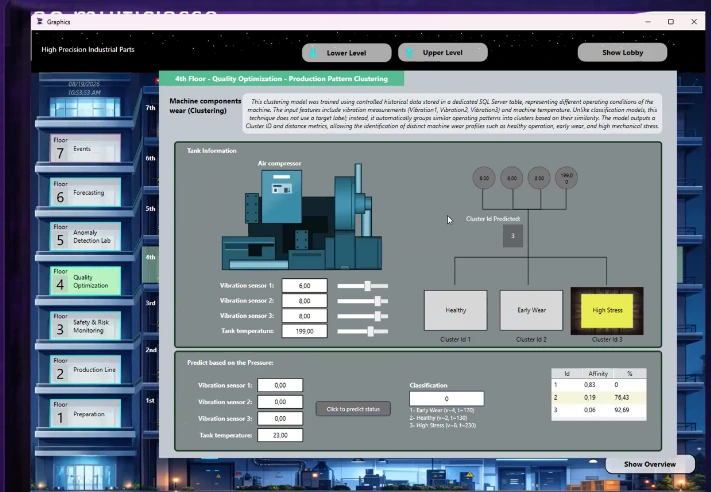Click the Air compressor machine image
This screenshot has height=492, width=711.
[x=302, y=217]
